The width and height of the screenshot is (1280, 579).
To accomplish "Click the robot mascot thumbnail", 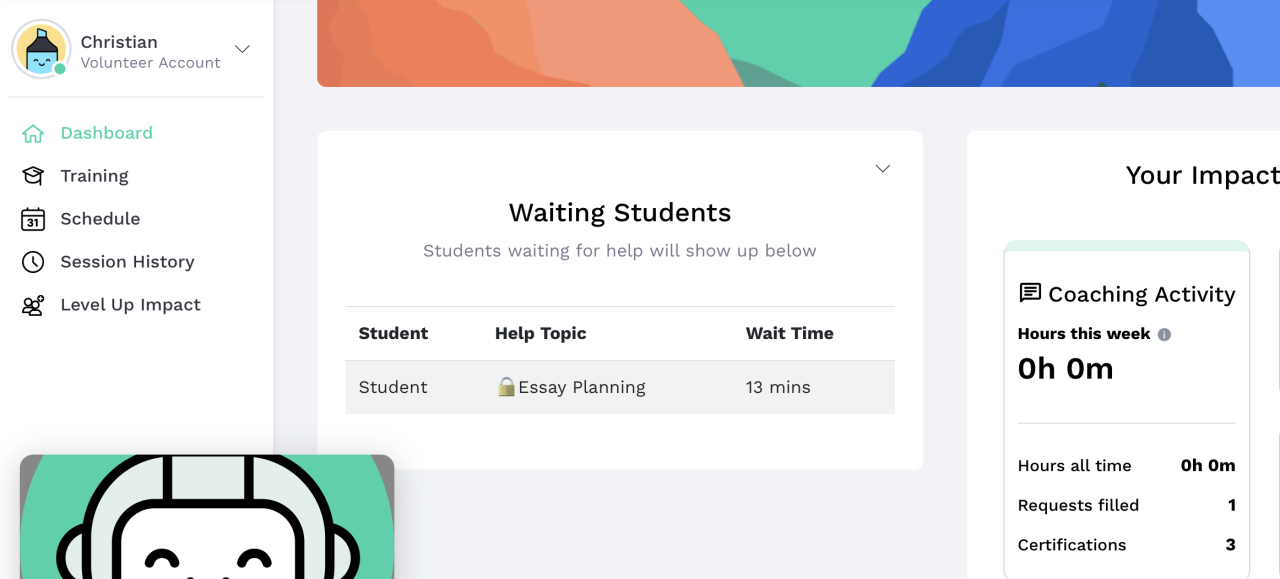I will [207, 517].
